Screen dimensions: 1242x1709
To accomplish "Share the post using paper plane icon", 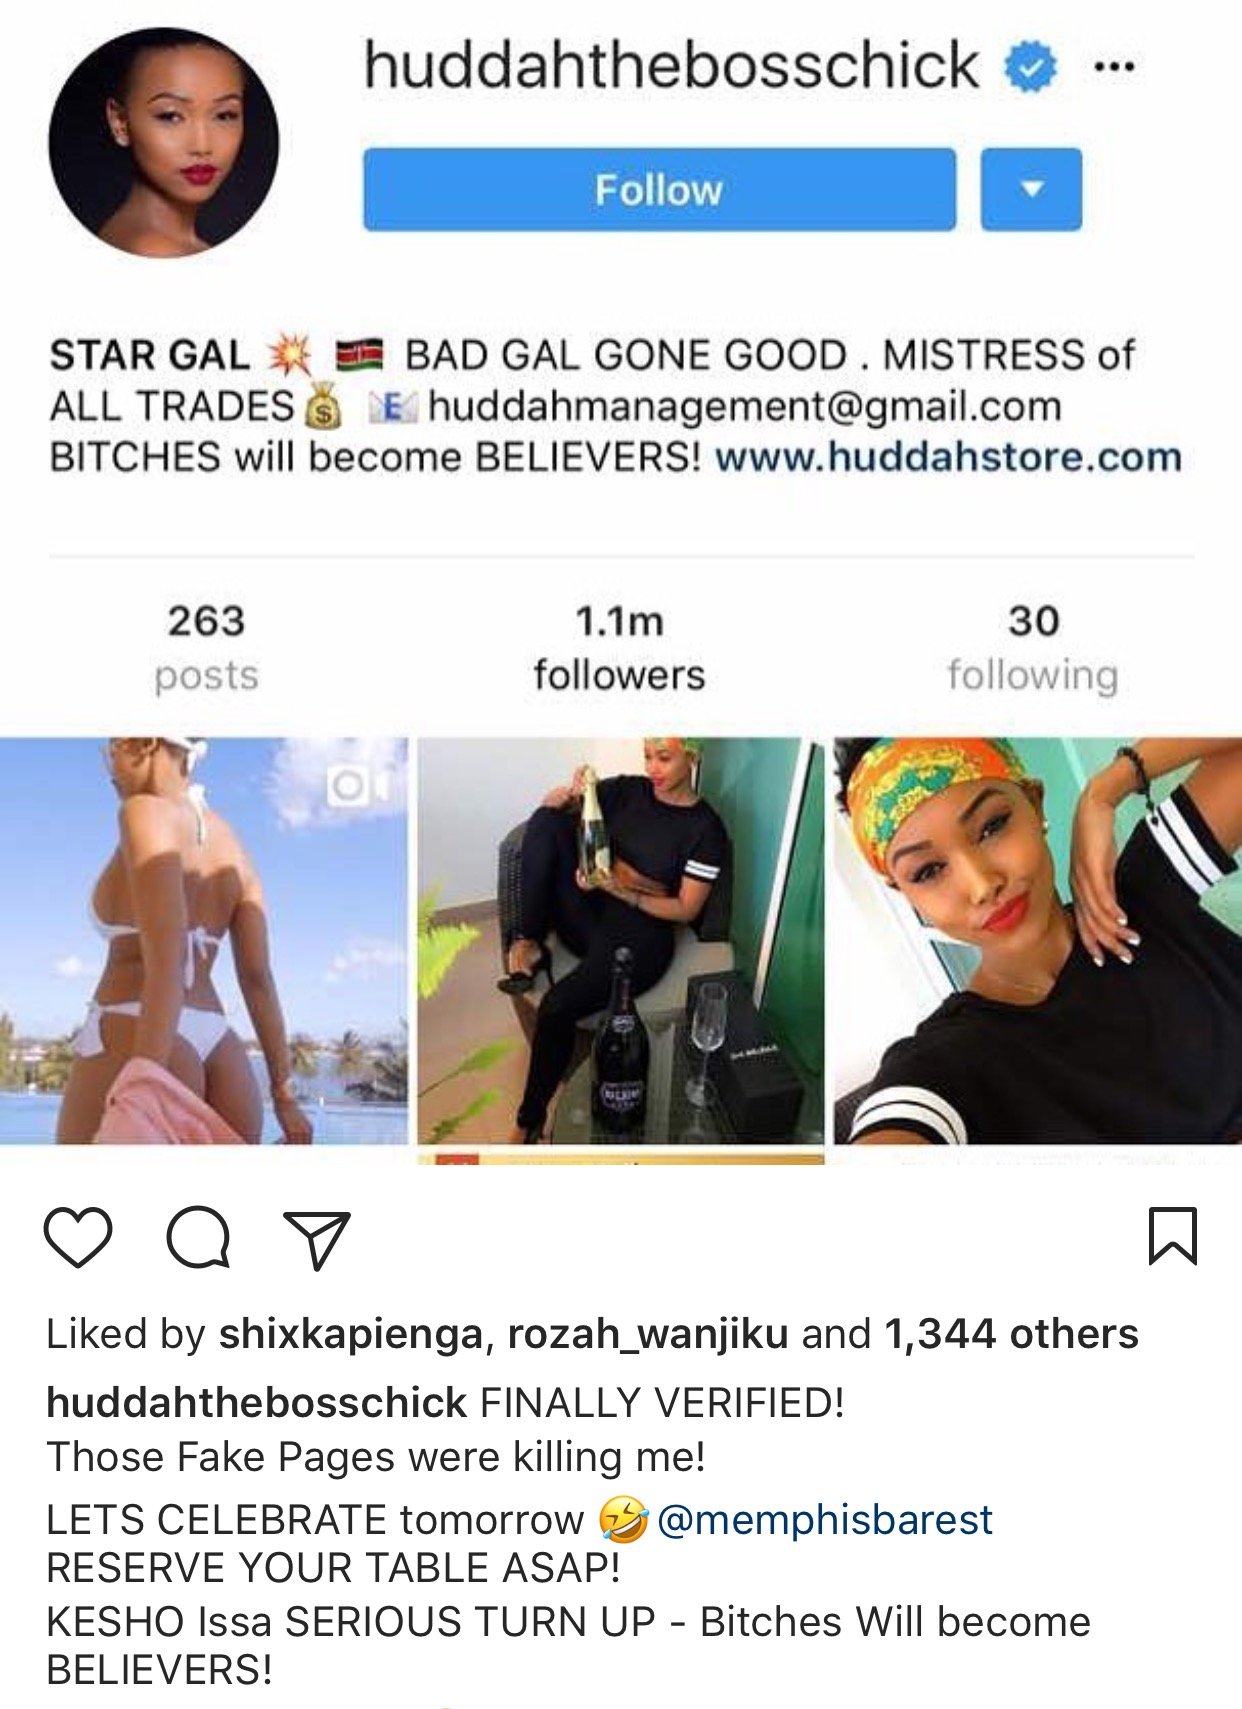I will pos(317,1239).
